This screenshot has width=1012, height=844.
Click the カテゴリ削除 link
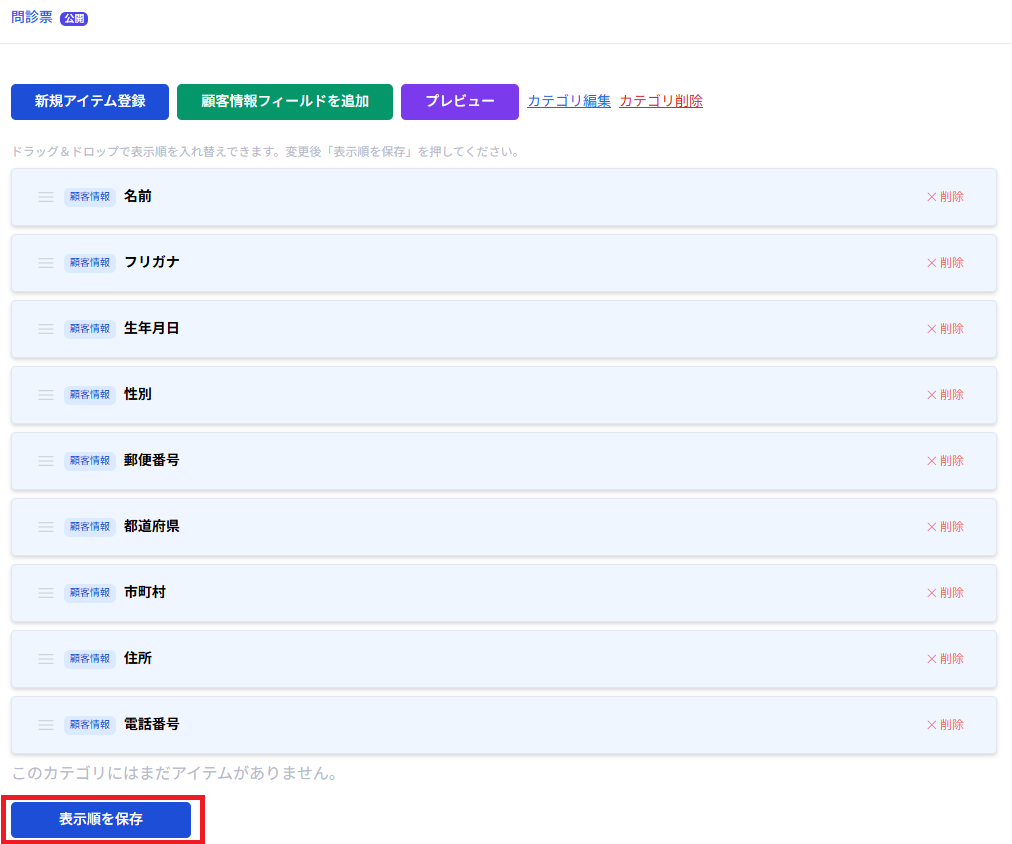click(660, 101)
